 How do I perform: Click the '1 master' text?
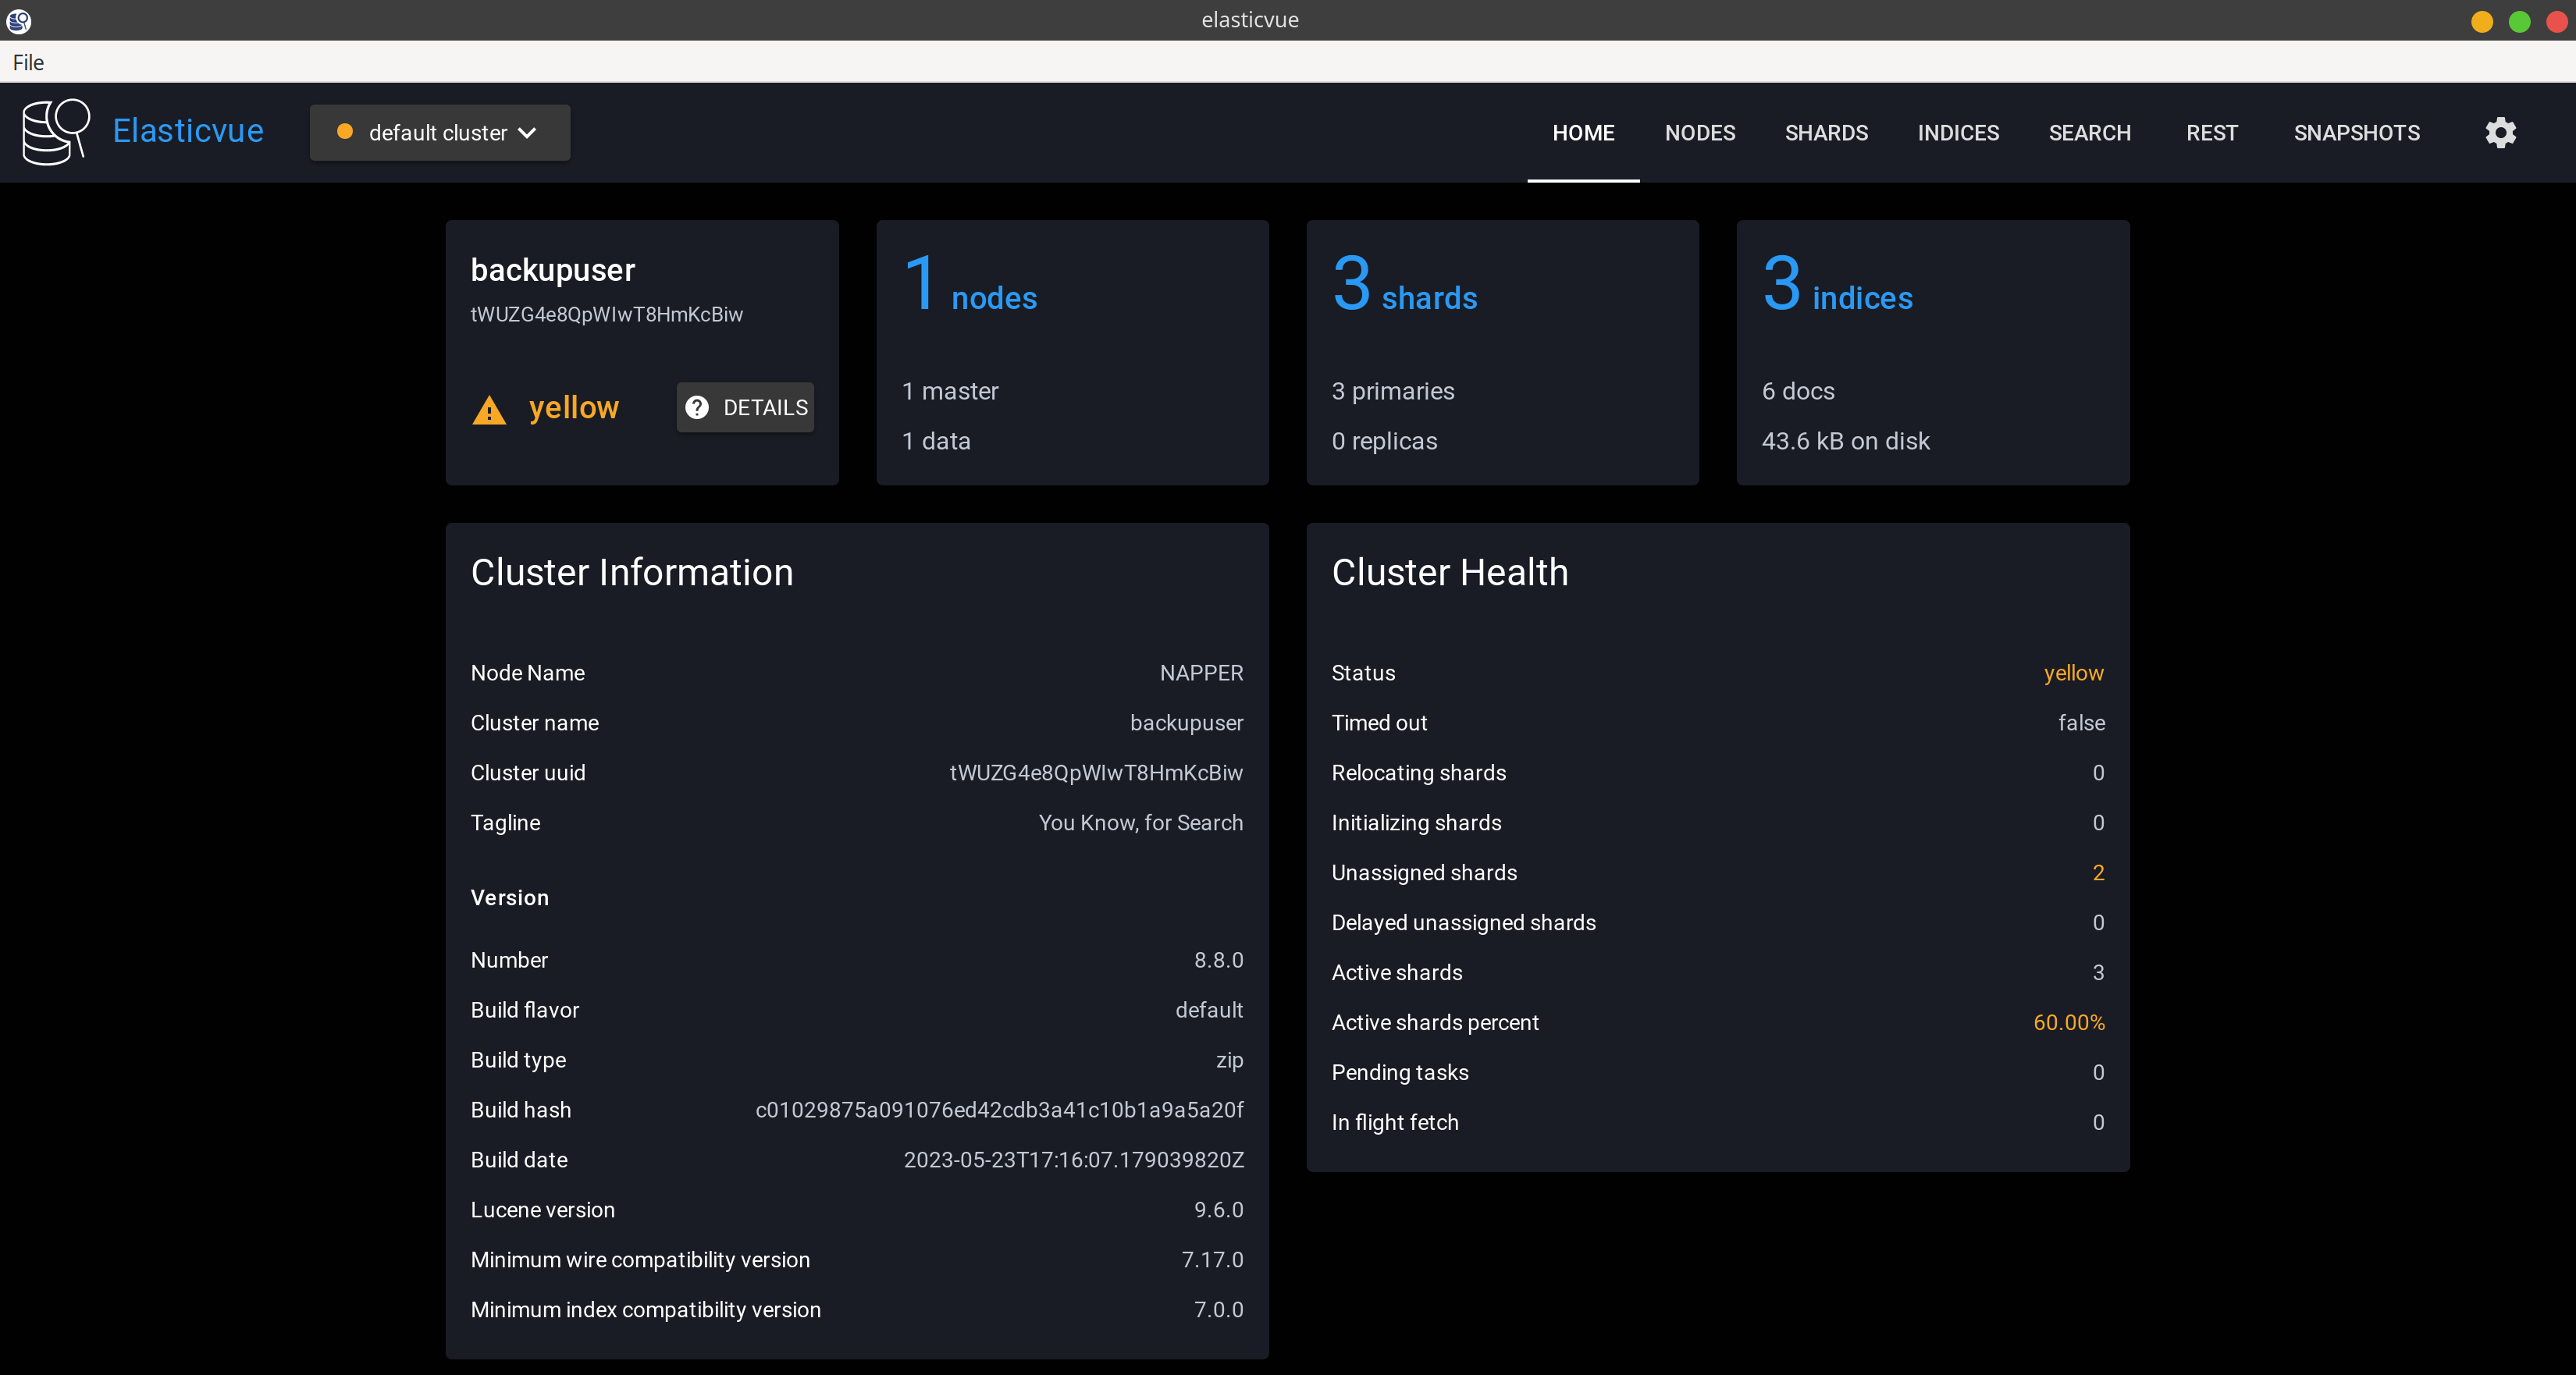[950, 391]
